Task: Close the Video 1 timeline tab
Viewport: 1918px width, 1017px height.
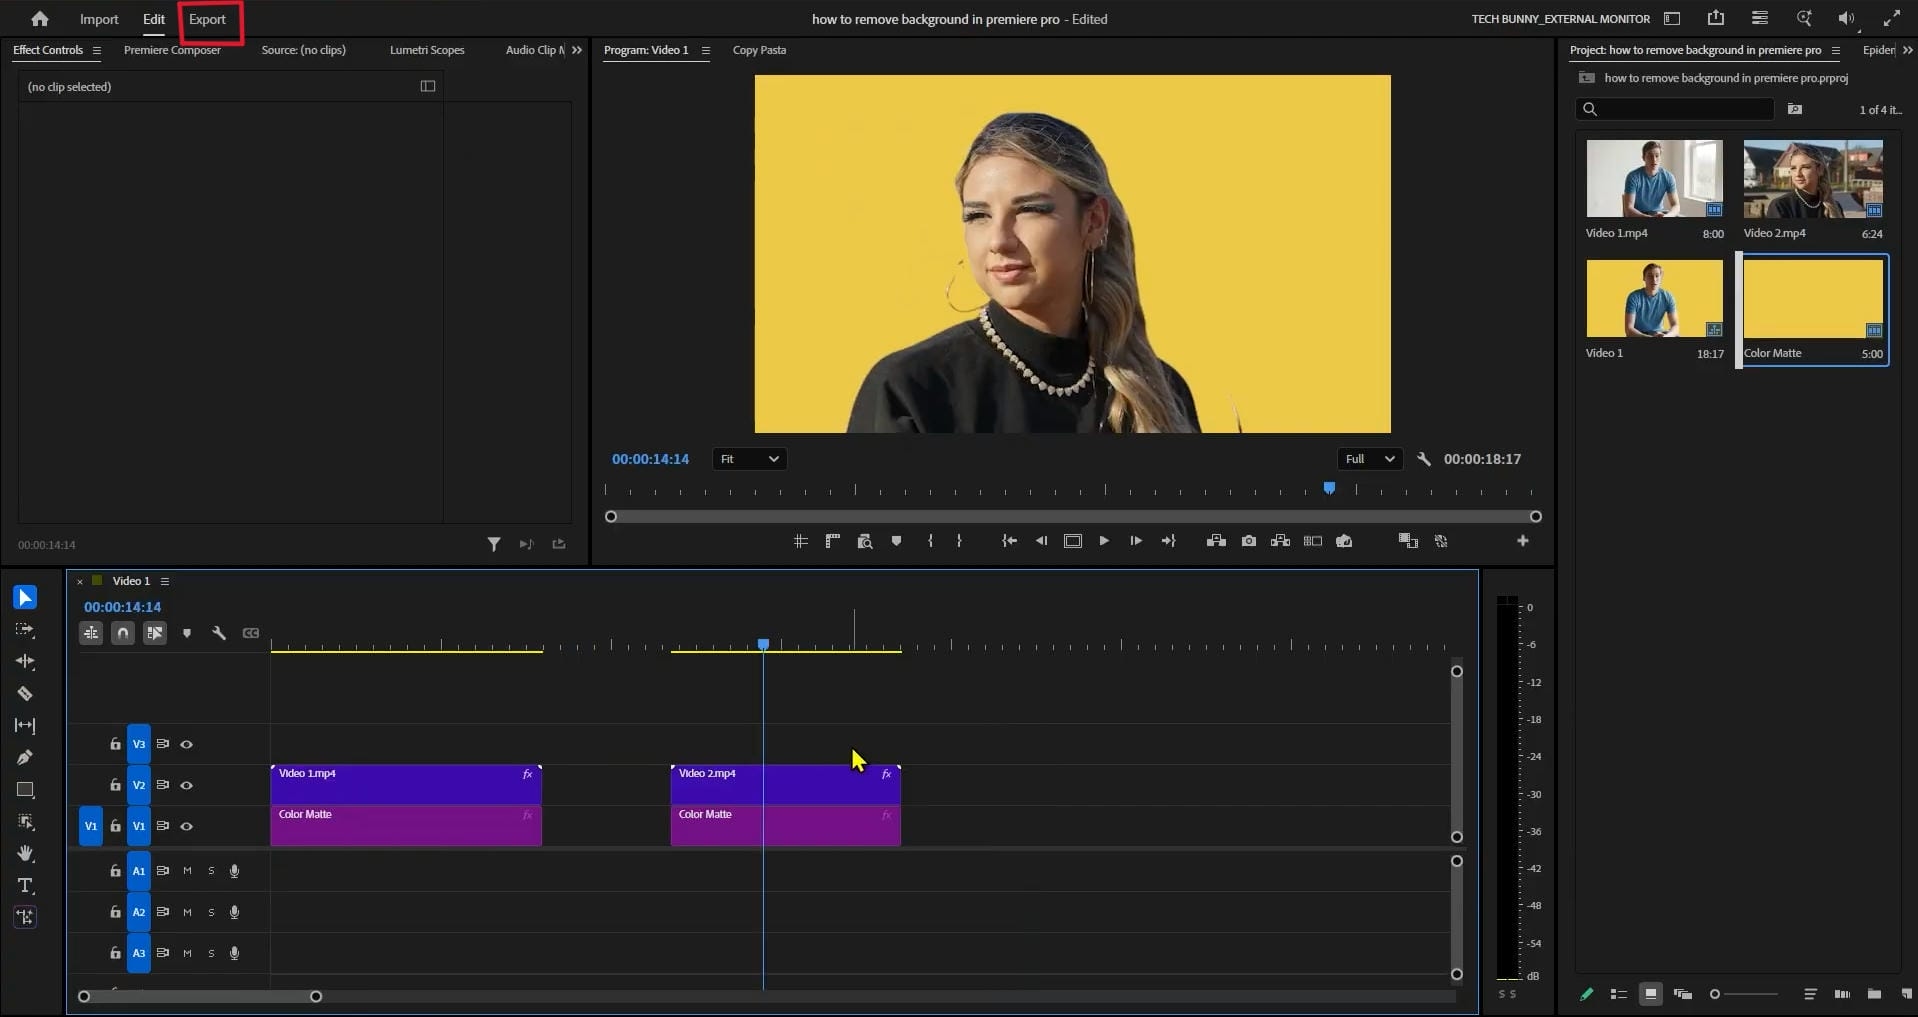Action: (80, 581)
